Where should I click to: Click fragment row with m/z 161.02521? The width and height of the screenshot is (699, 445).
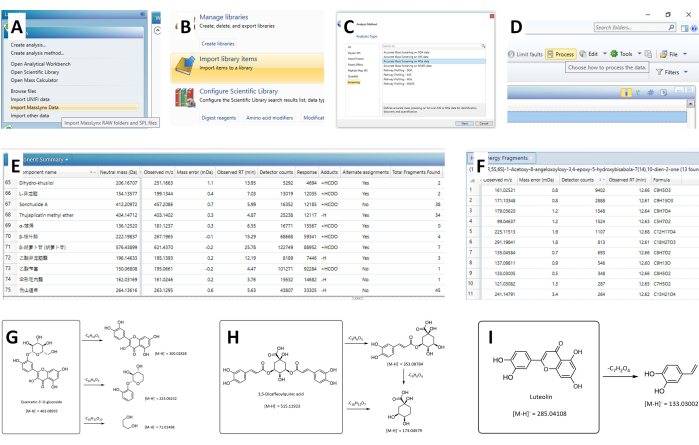point(582,190)
